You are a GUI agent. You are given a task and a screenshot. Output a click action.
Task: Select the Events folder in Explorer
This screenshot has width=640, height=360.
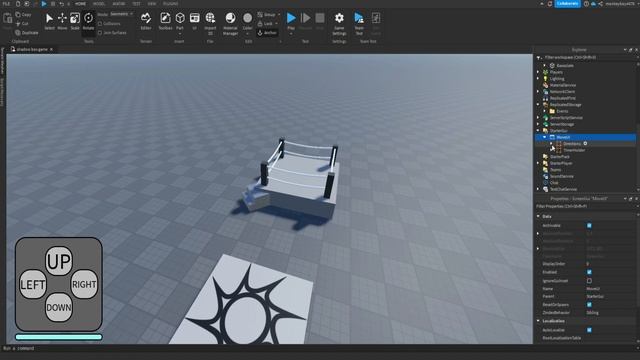(562, 111)
